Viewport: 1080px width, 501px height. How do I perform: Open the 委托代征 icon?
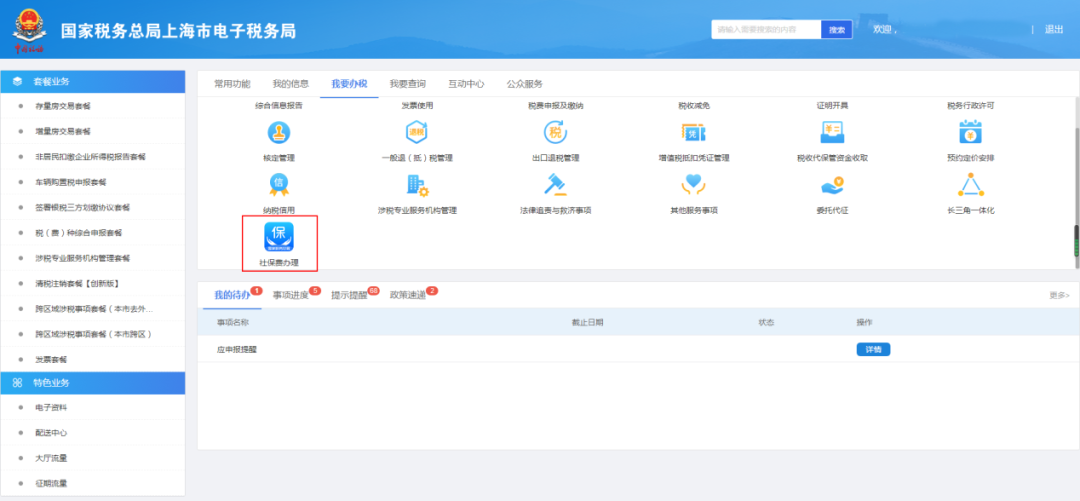pyautogui.click(x=832, y=184)
